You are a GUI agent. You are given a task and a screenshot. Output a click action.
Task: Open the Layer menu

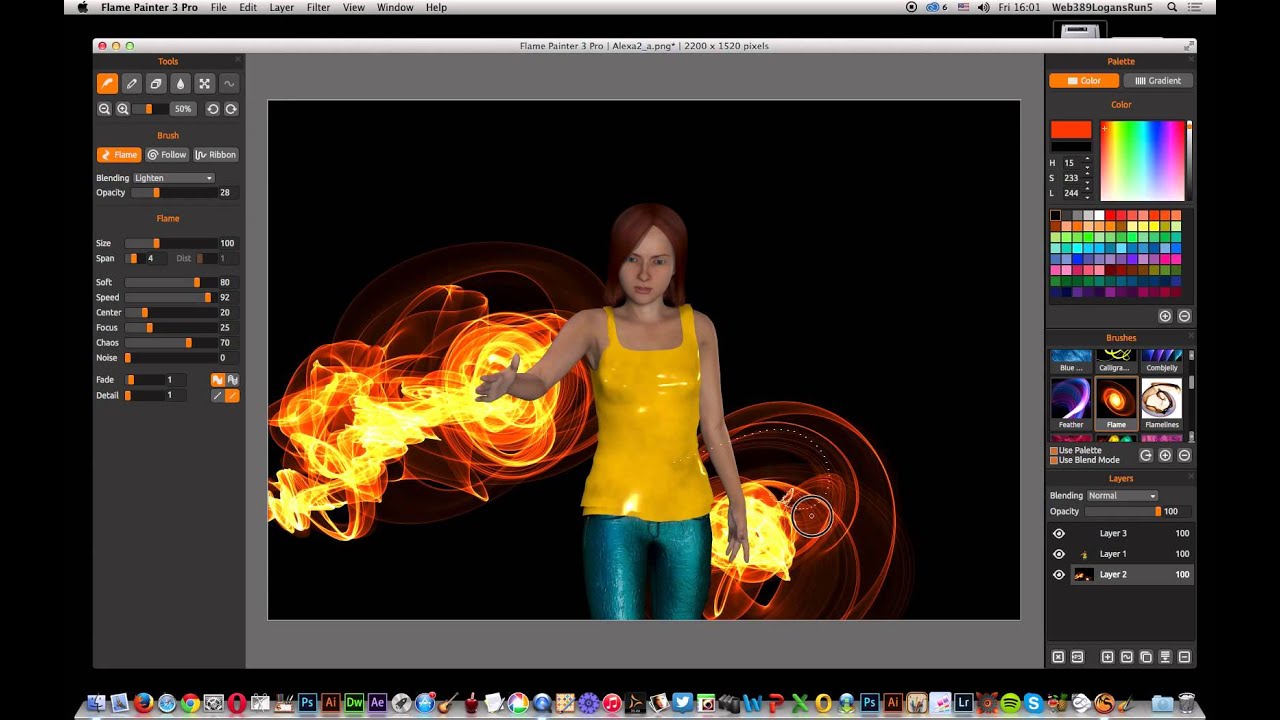[282, 7]
